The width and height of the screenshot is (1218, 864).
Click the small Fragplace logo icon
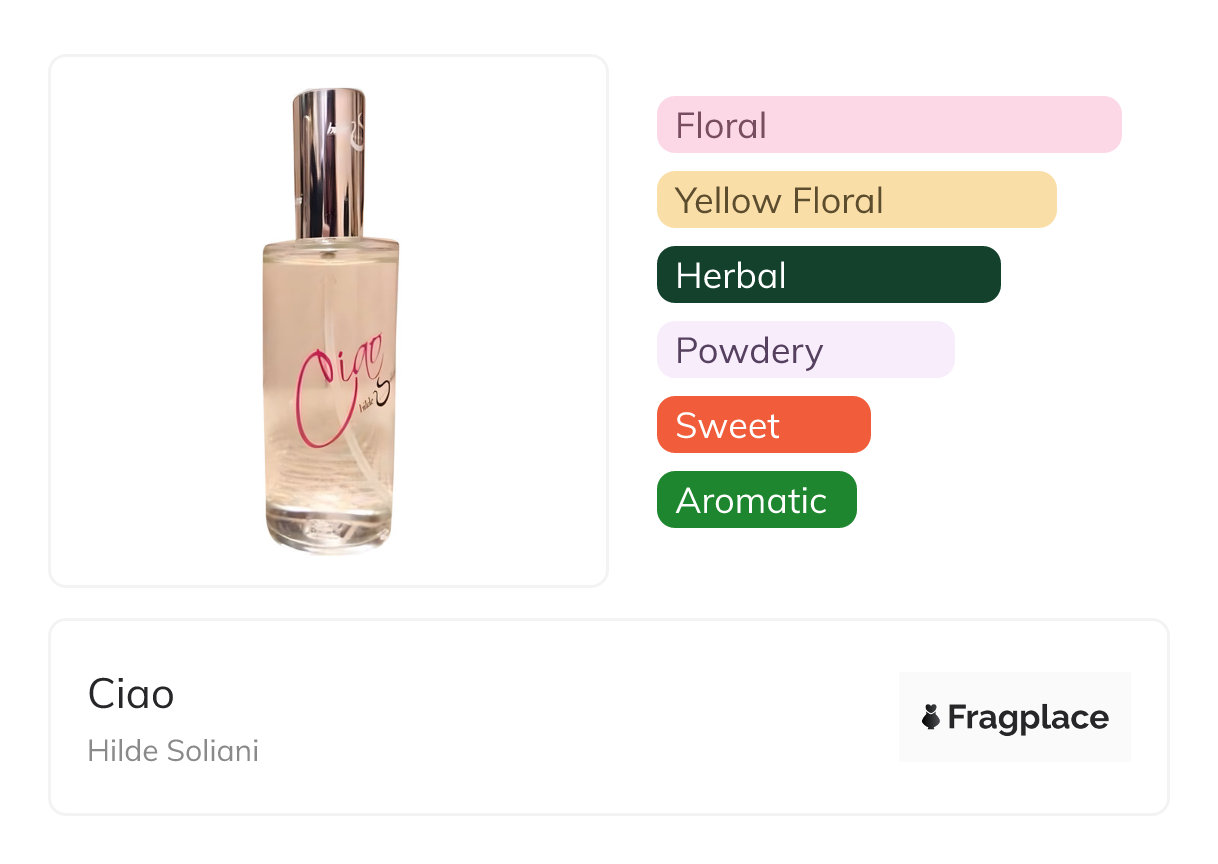[931, 717]
